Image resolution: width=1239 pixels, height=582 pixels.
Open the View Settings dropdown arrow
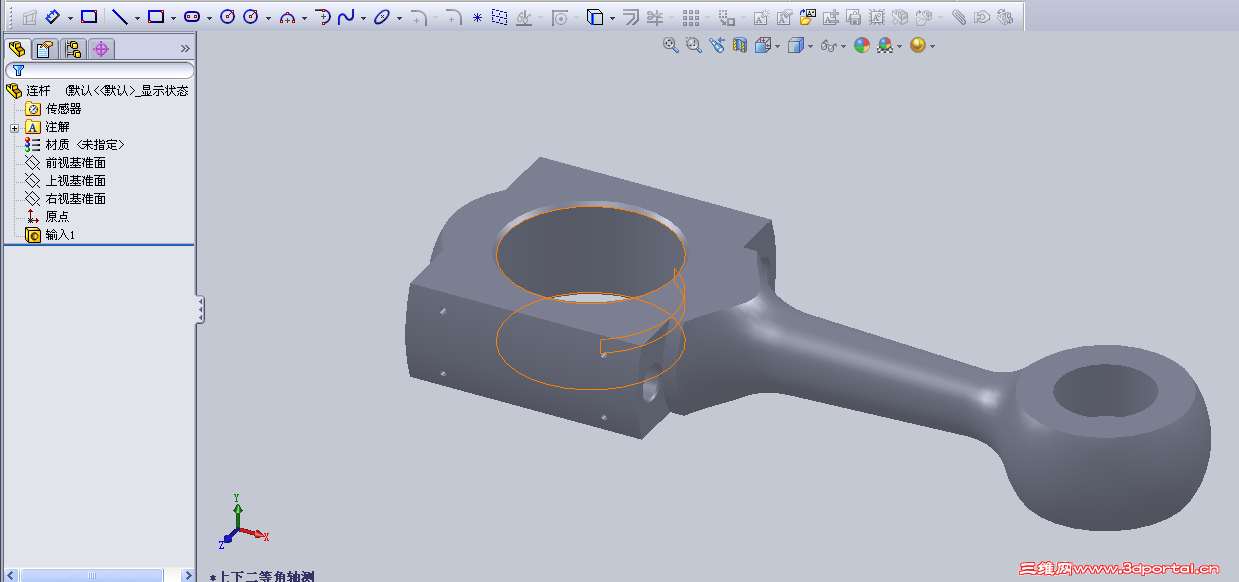(932, 47)
